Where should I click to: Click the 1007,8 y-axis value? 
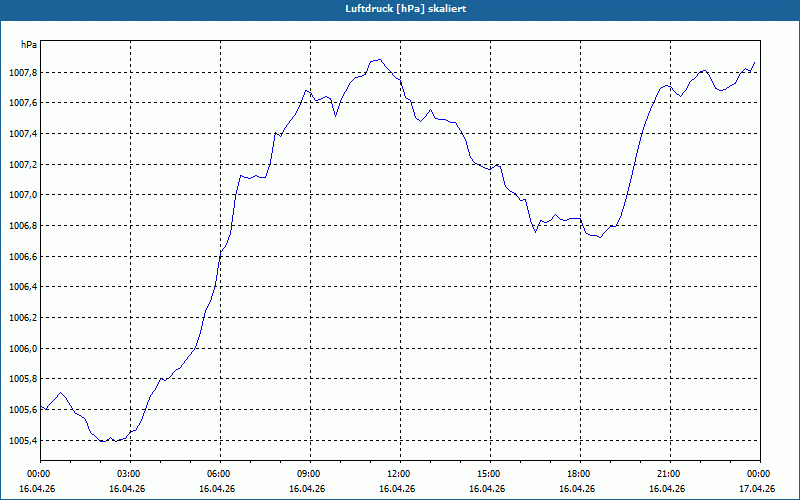[23, 73]
